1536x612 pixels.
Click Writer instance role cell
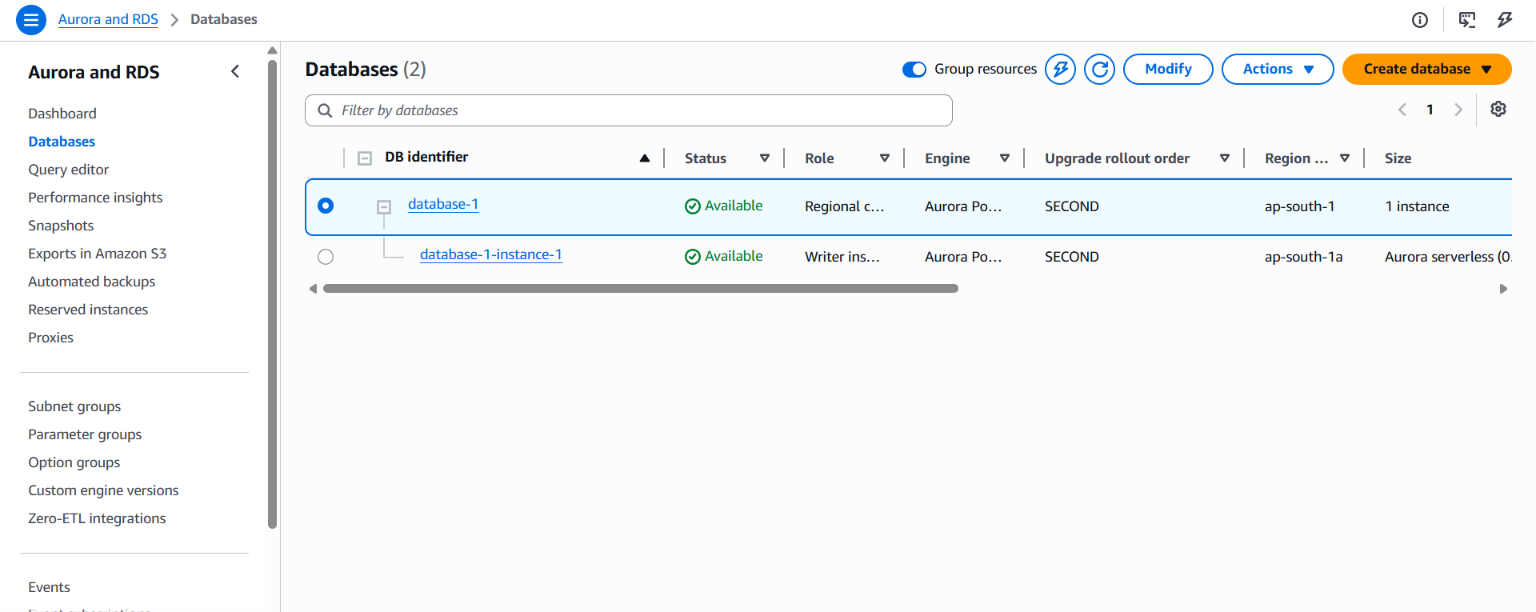pyautogui.click(x=843, y=257)
